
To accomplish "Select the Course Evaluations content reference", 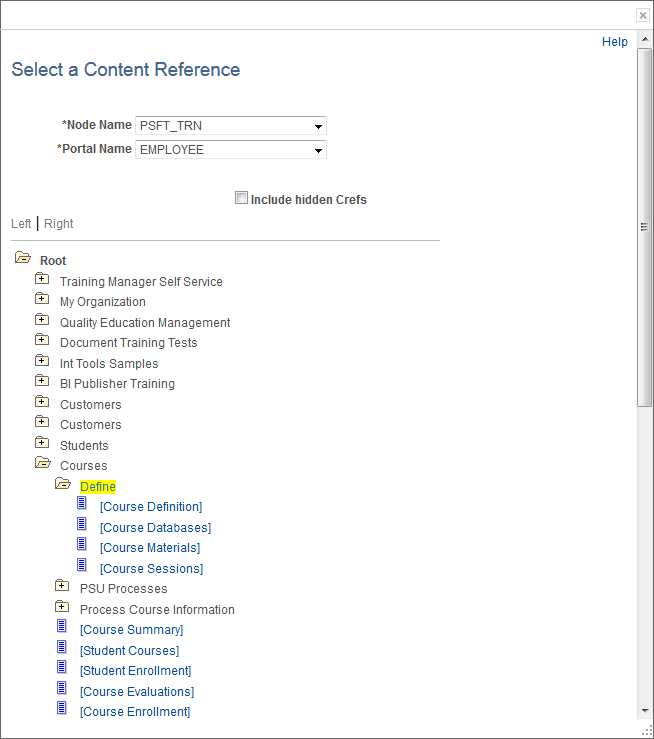I will (x=137, y=691).
